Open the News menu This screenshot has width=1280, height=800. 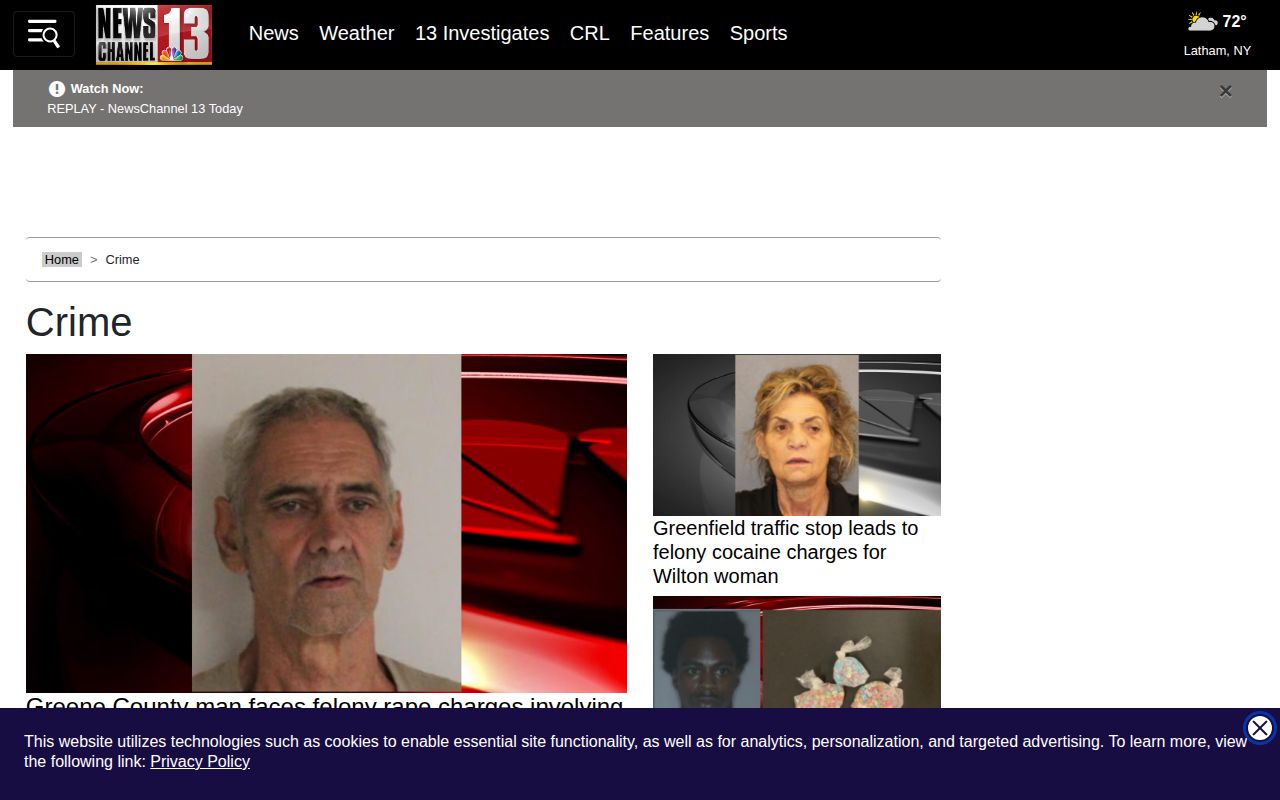[273, 33]
